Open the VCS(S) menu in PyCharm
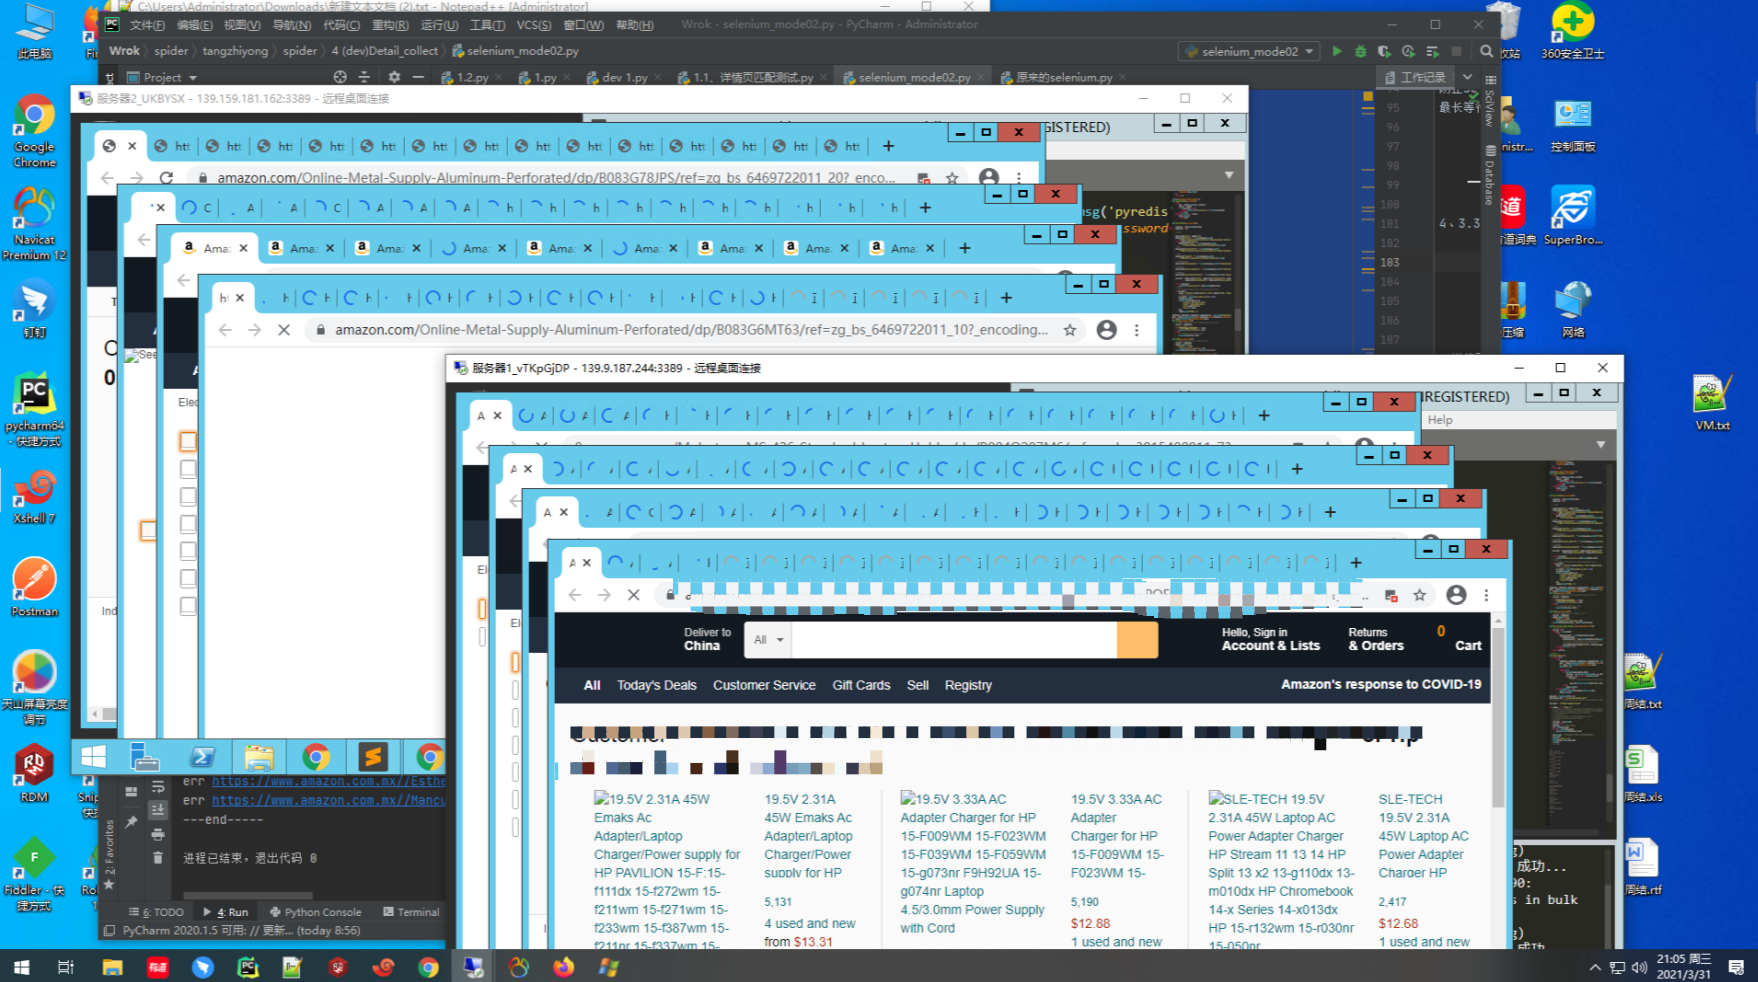Screen dimensions: 1758x982 534,25
